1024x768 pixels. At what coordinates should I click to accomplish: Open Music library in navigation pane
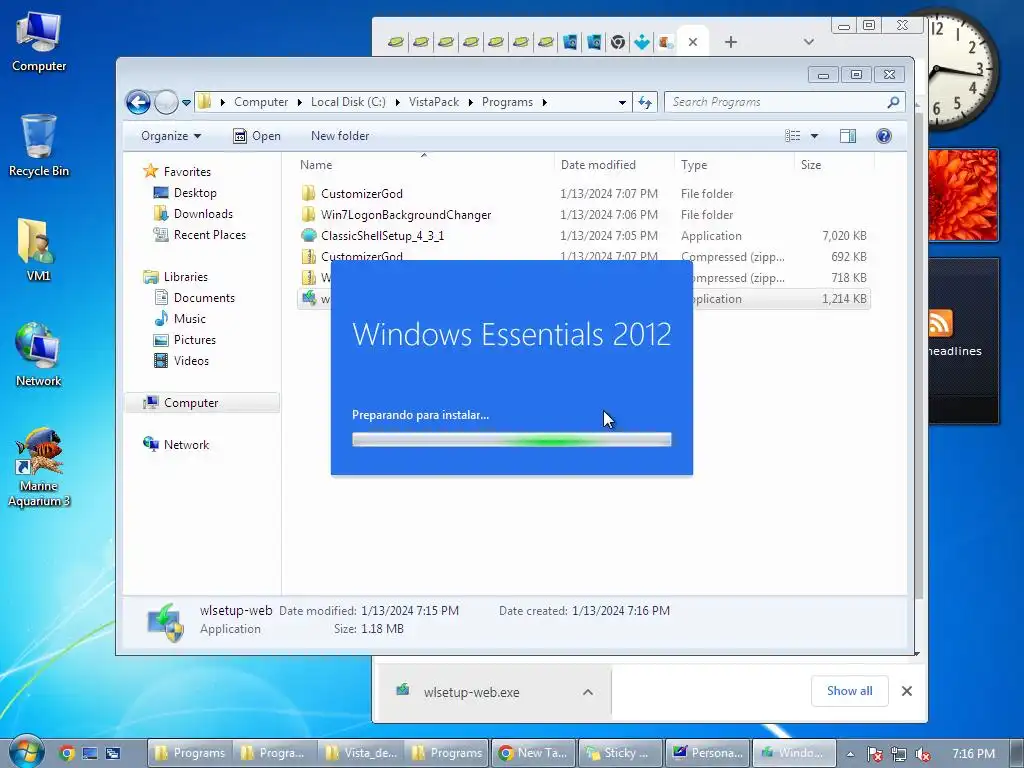tap(189, 319)
